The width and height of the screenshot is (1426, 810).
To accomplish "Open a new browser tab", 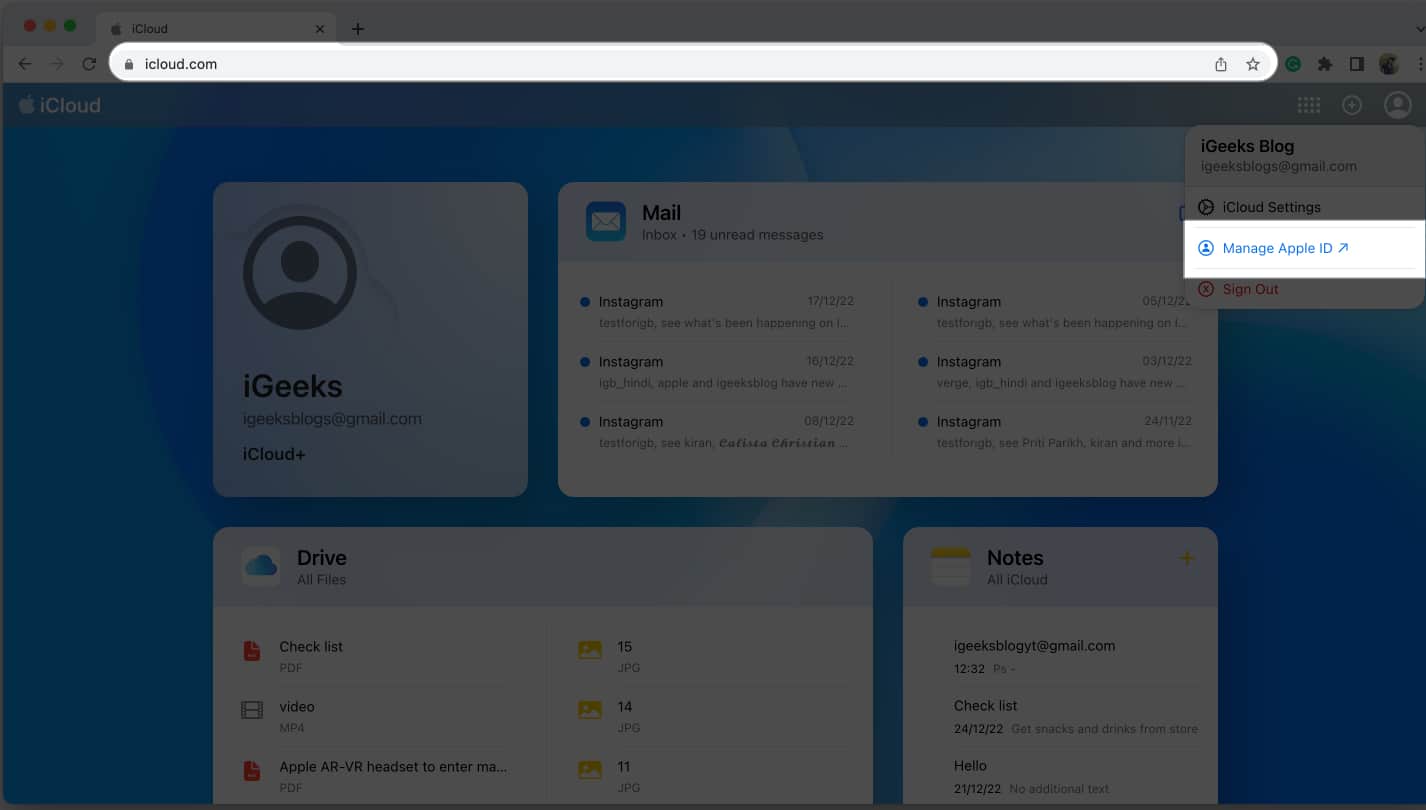I will [357, 28].
